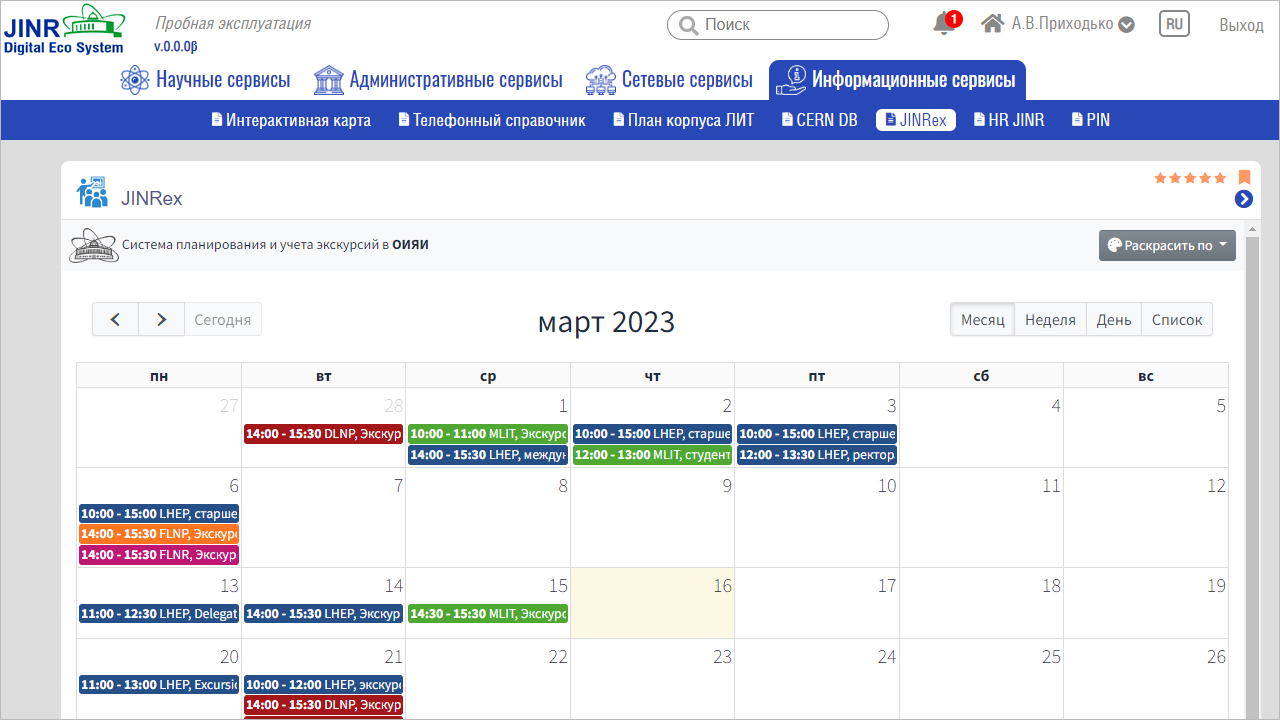Click the home icon next to the username
The height and width of the screenshot is (720, 1280).
coord(992,24)
